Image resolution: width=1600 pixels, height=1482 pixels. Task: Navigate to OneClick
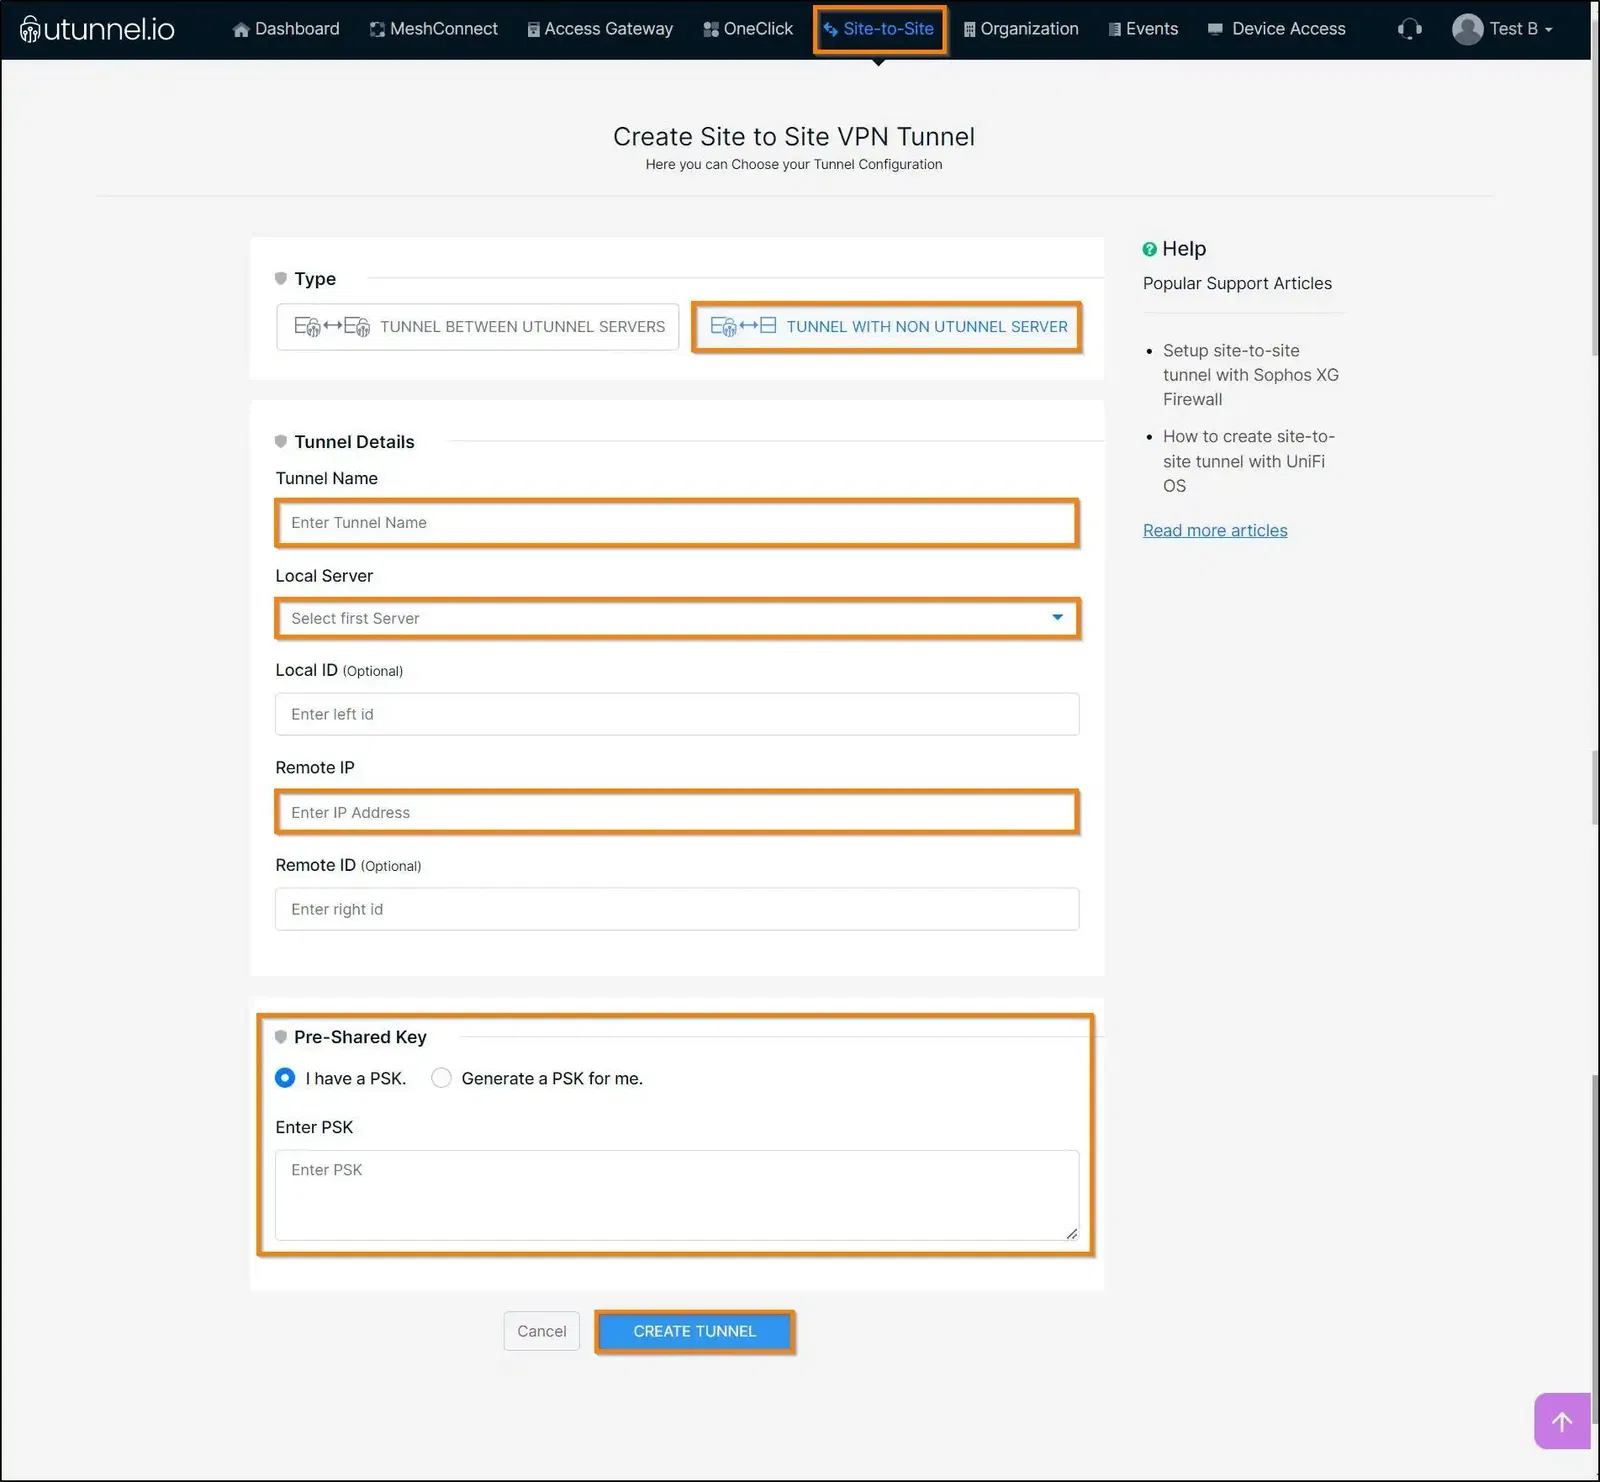[748, 29]
